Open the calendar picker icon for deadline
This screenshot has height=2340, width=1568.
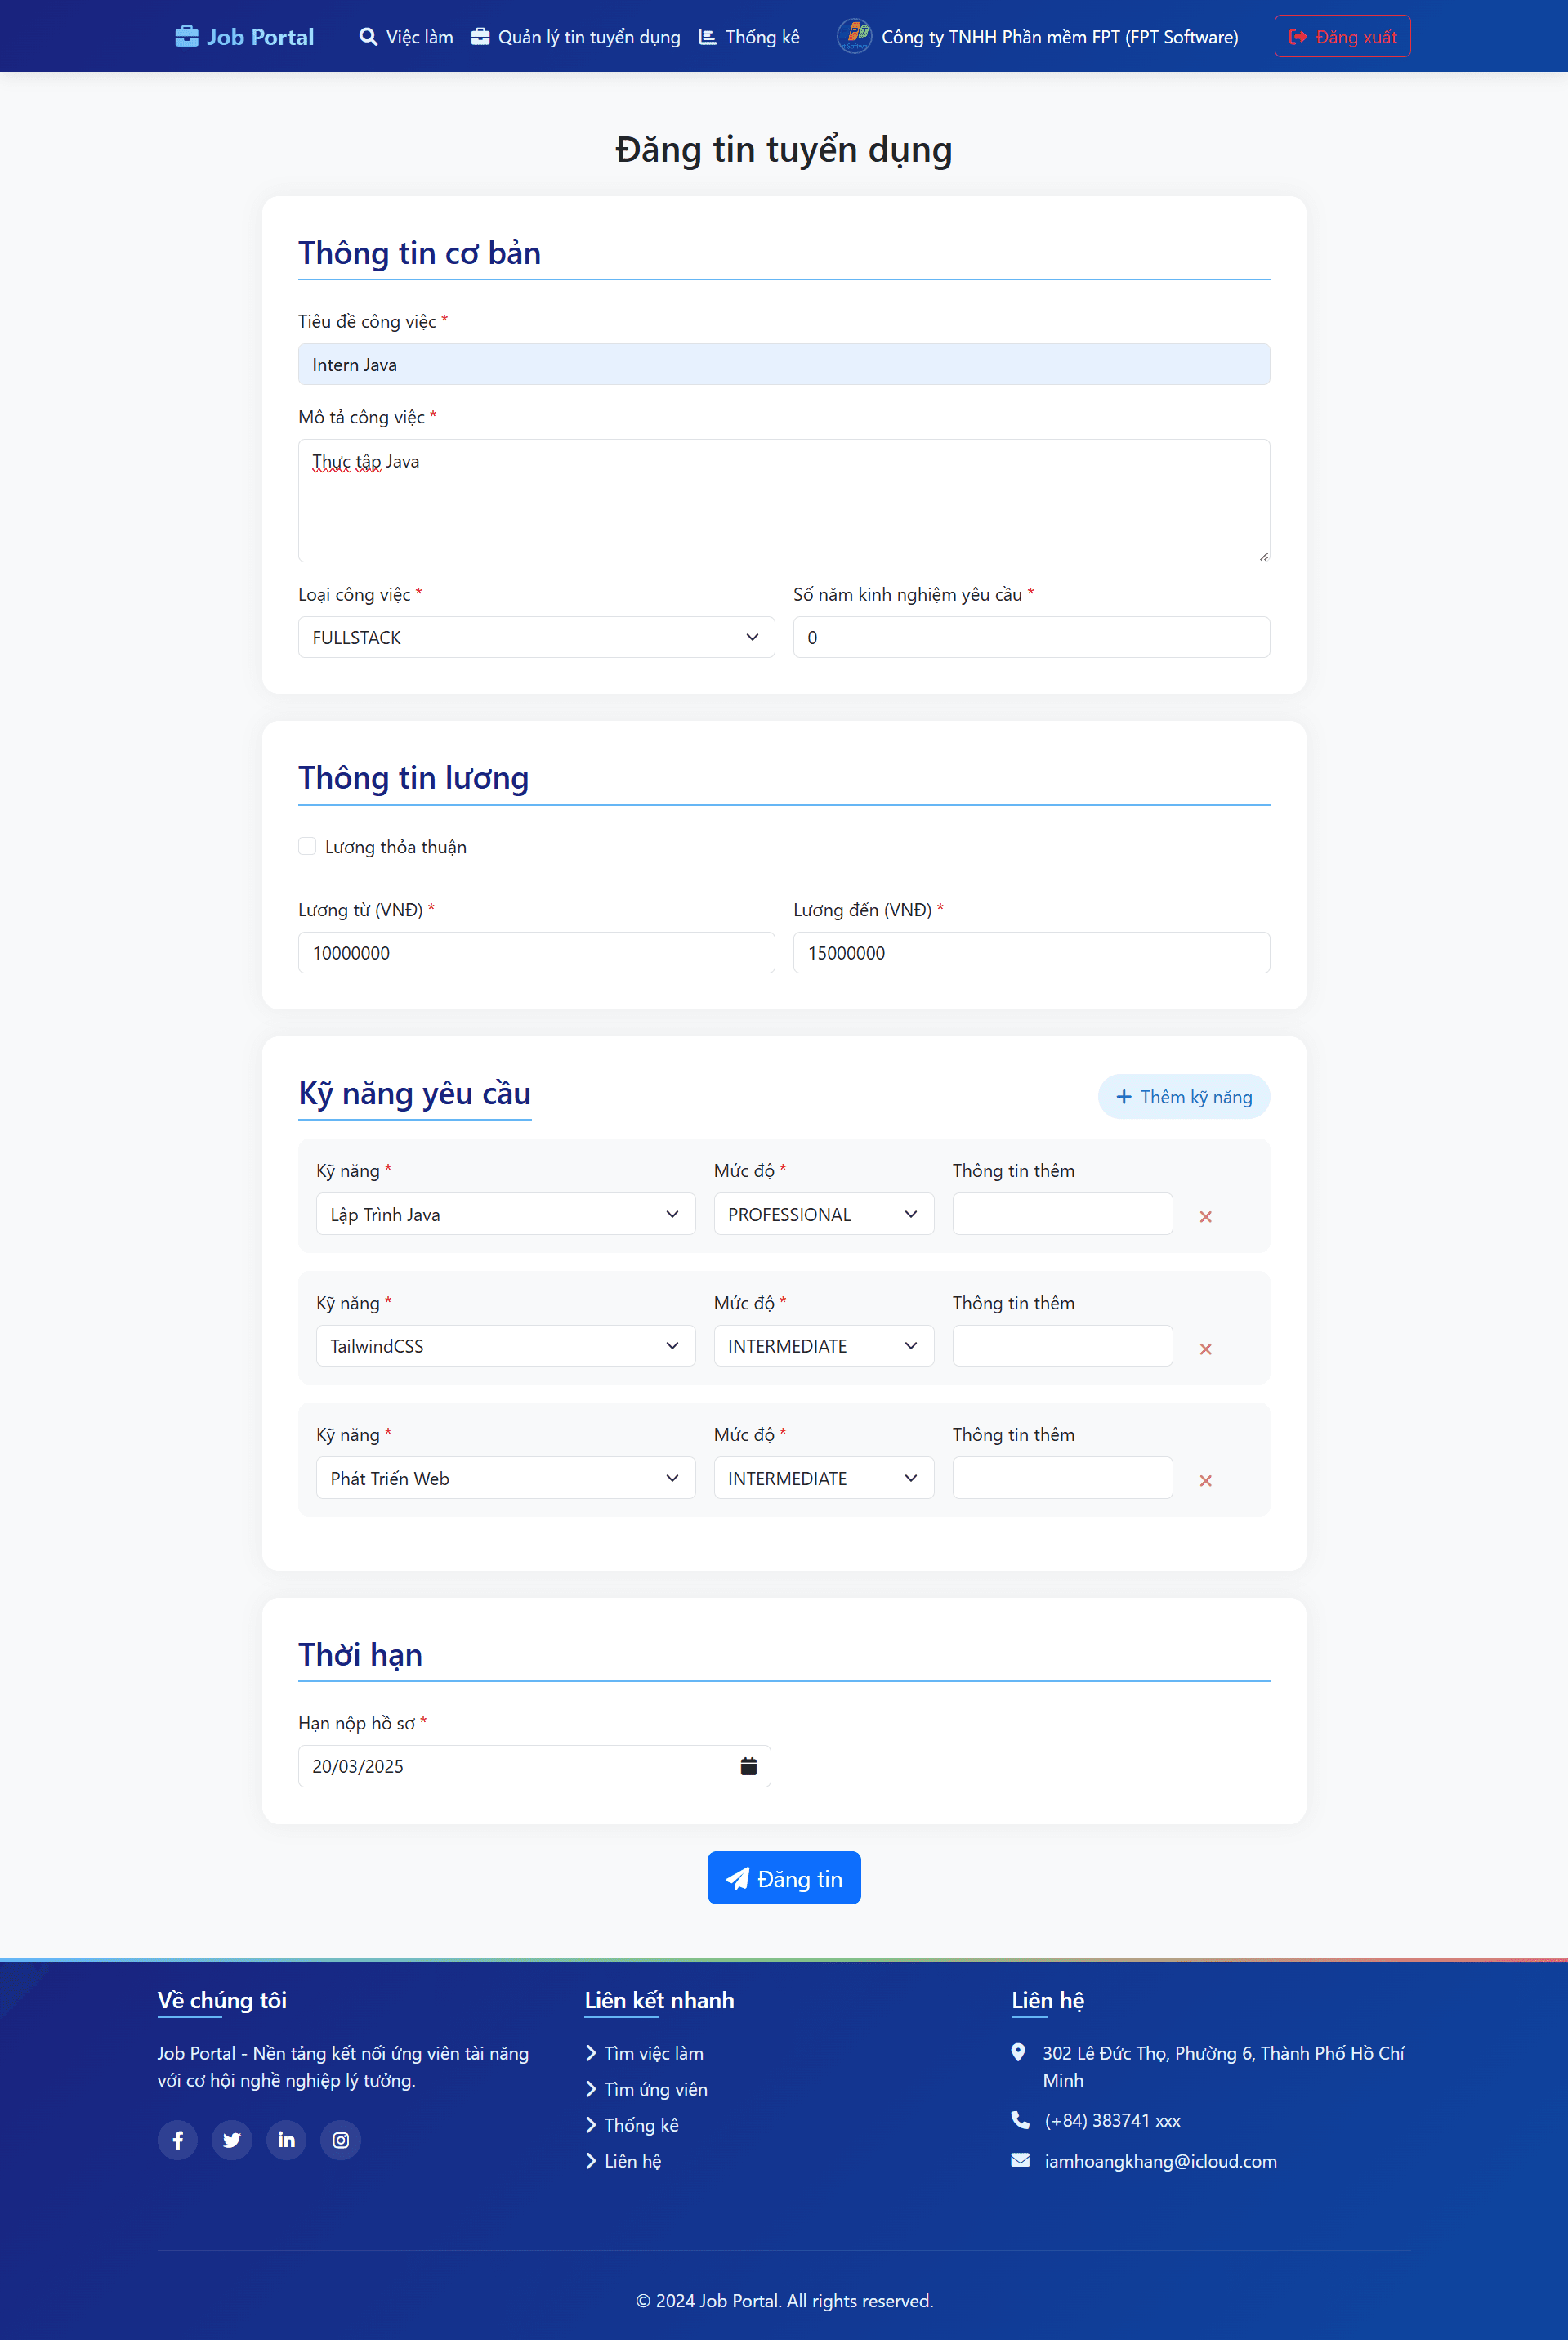click(748, 1766)
